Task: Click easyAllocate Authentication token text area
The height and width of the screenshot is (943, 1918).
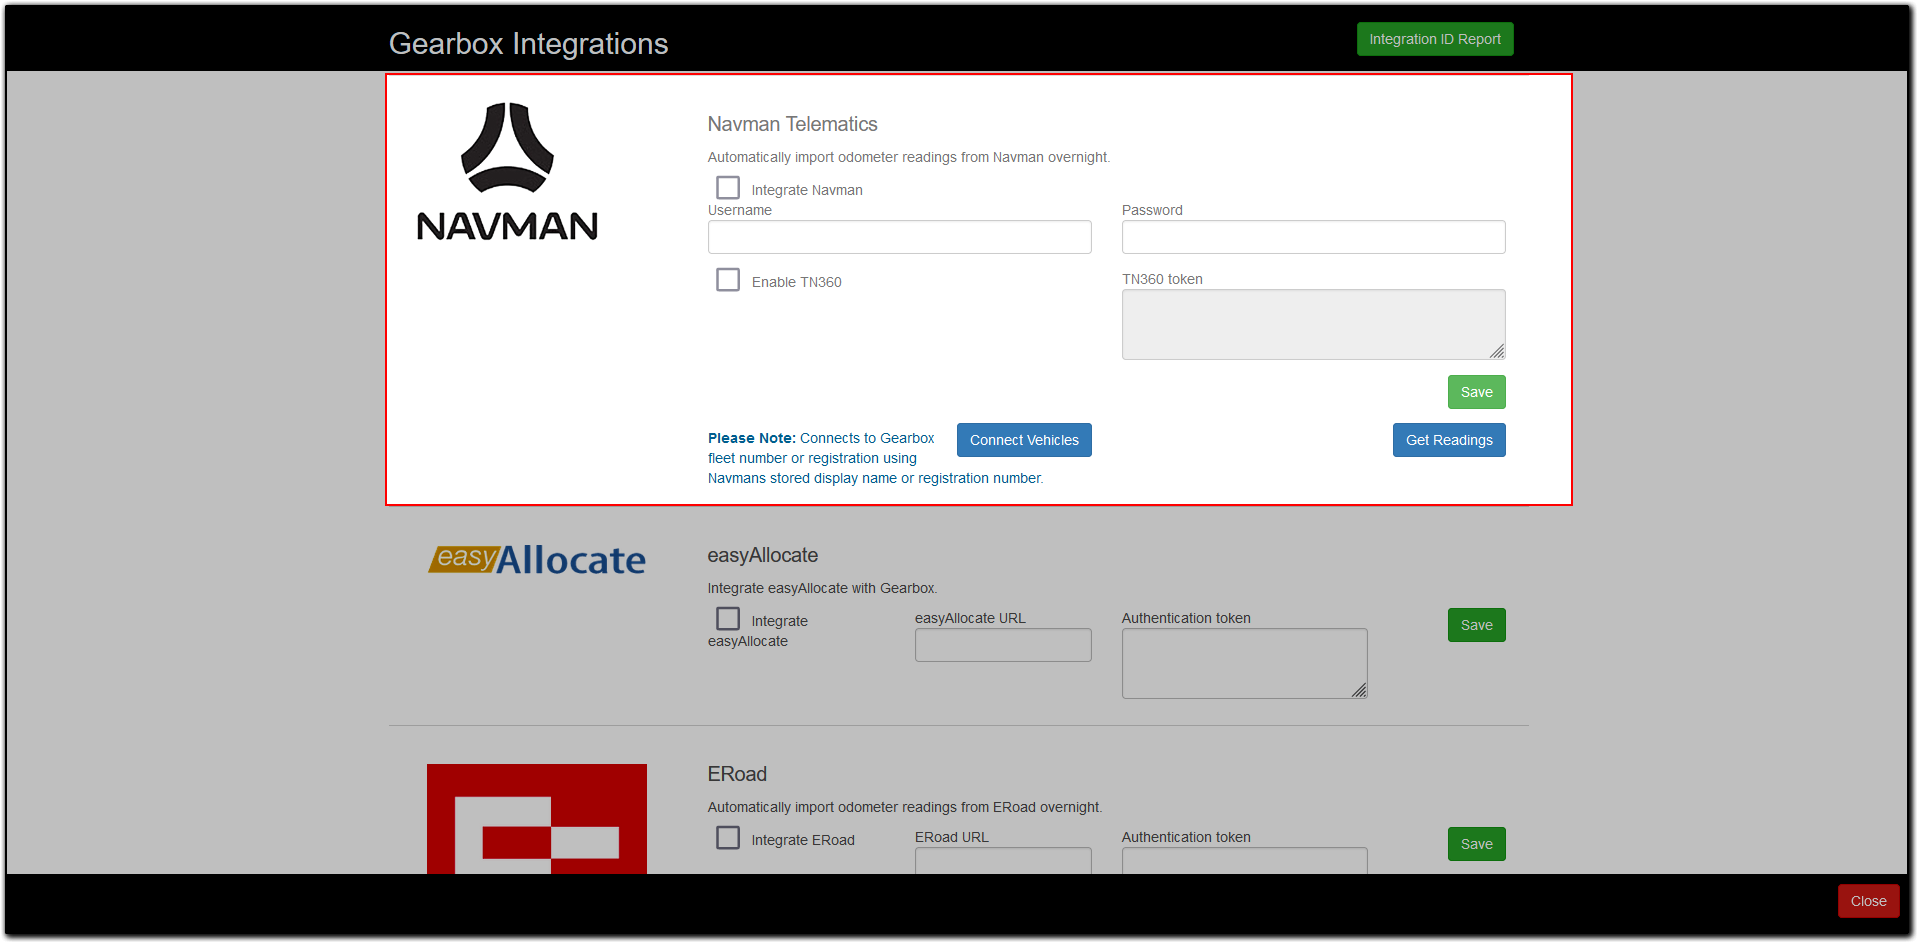Action: pos(1244,663)
